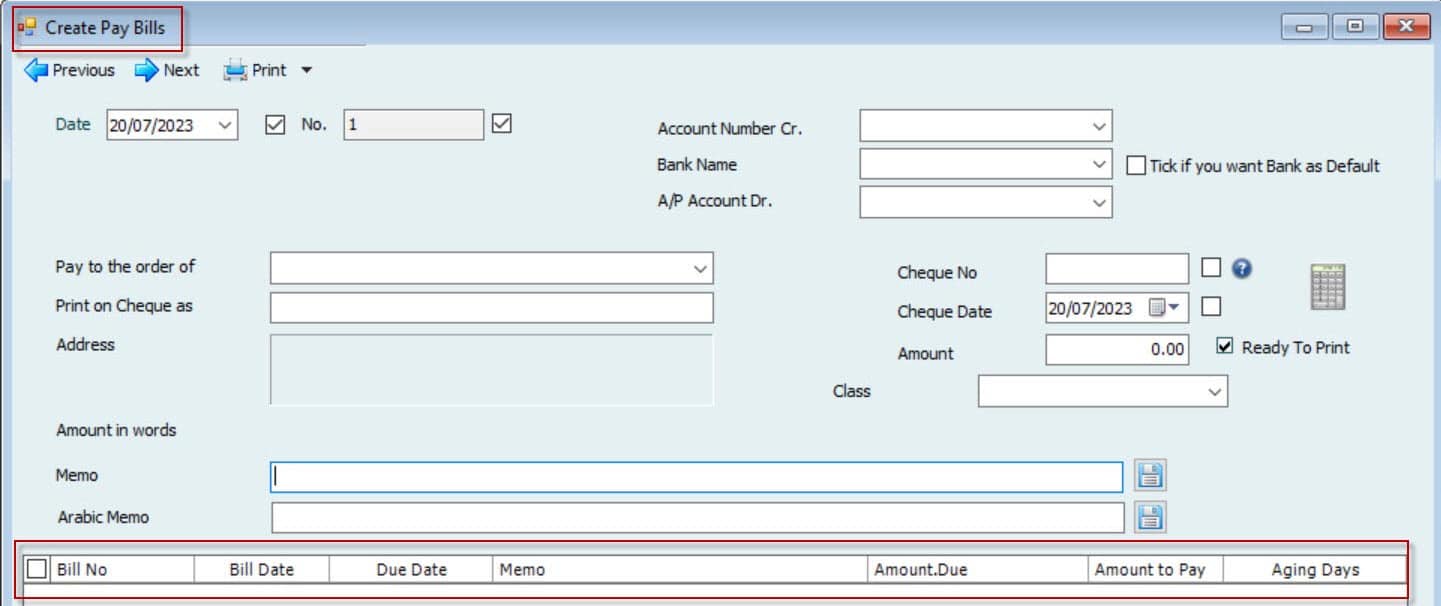Minimize the Create Pay Bills window
Screen dimensions: 1441x606
[x=1305, y=28]
